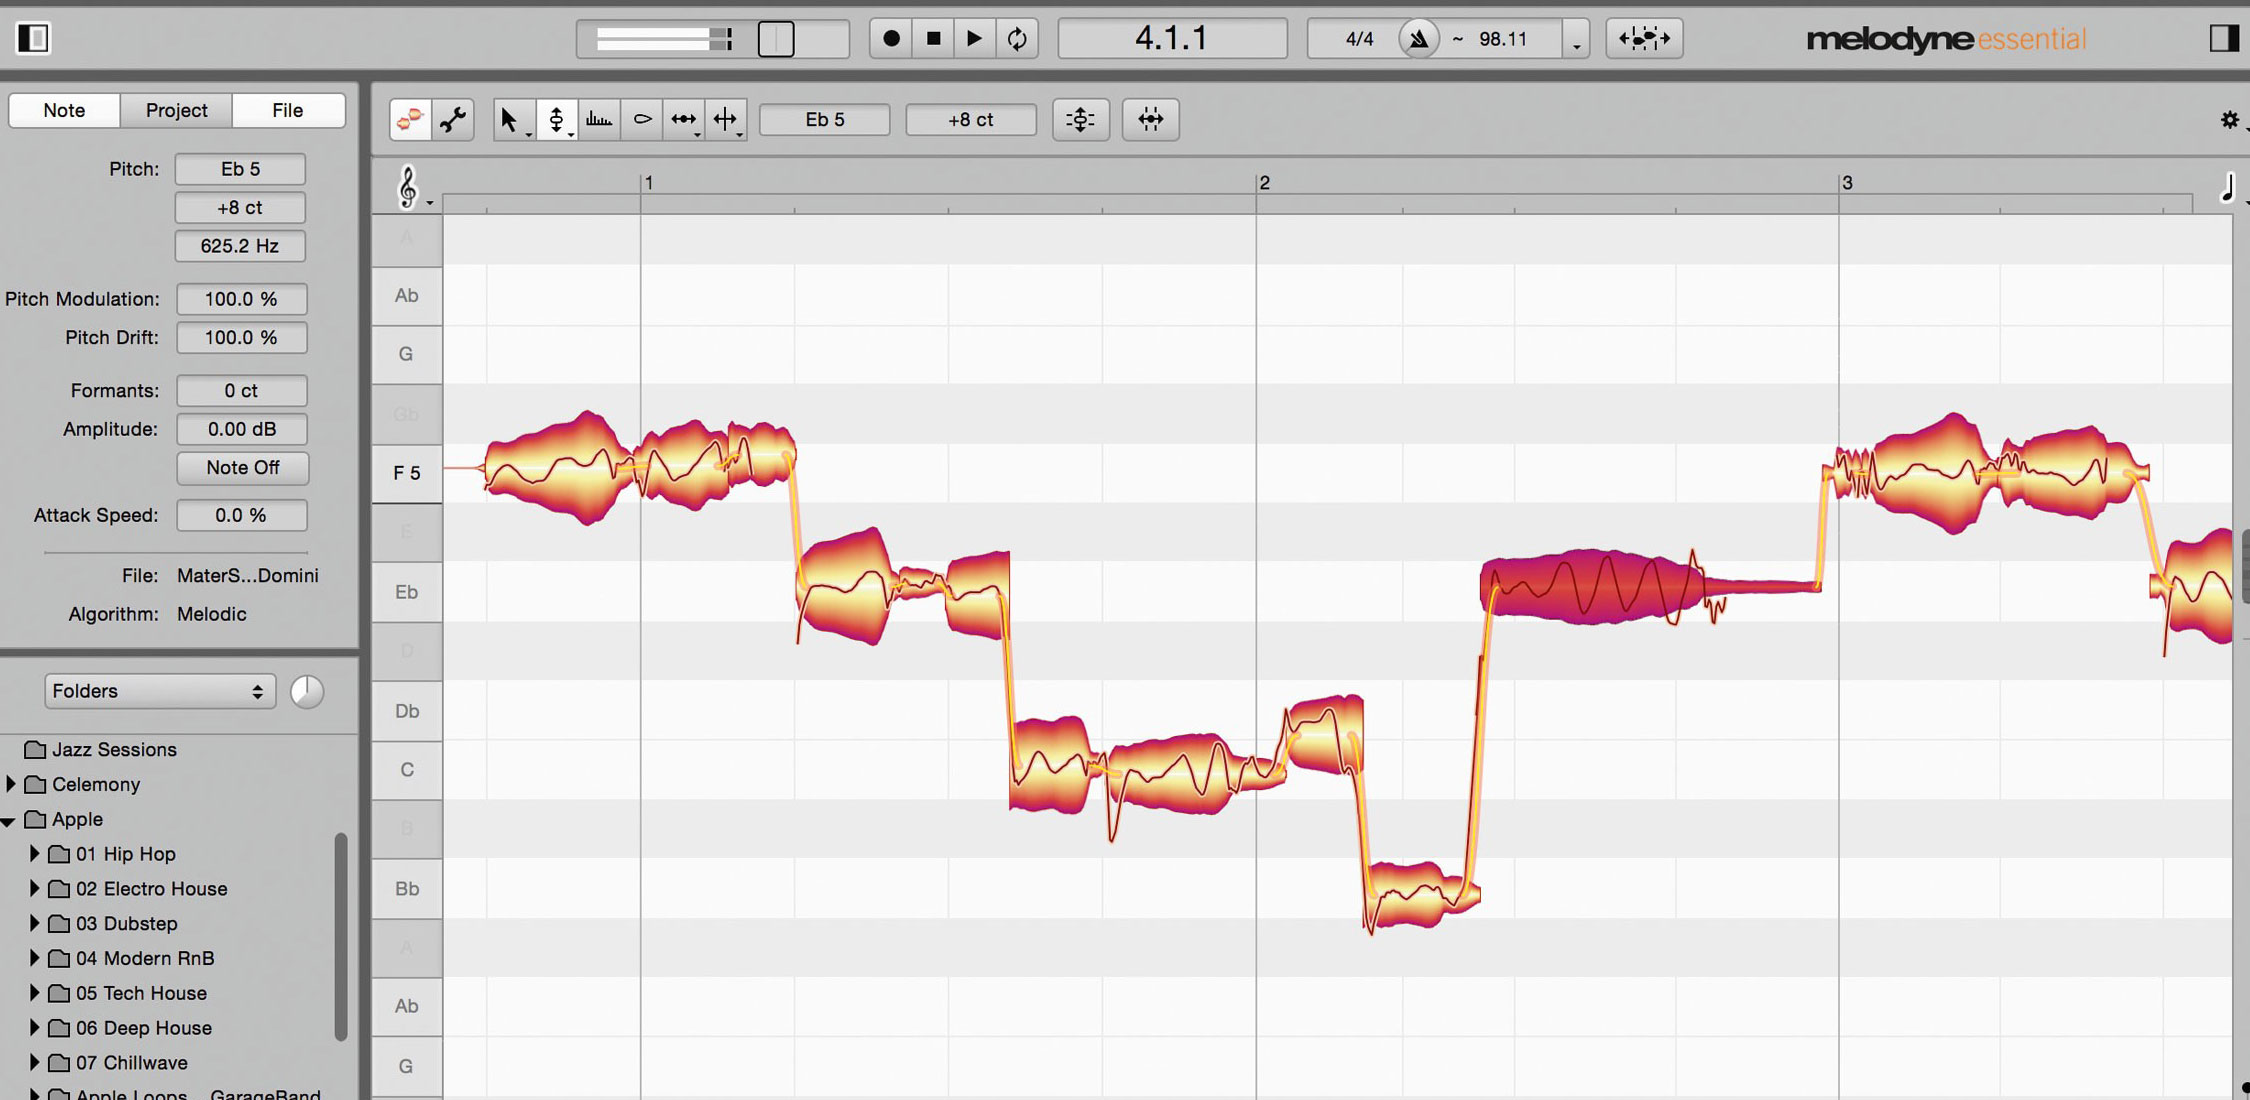Screen dimensions: 2250x1100
Task: Open the Folders dropdown
Action: [158, 691]
